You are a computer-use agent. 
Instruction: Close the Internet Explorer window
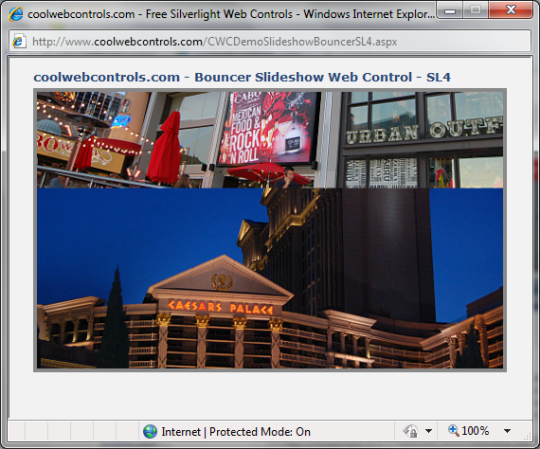tap(510, 10)
